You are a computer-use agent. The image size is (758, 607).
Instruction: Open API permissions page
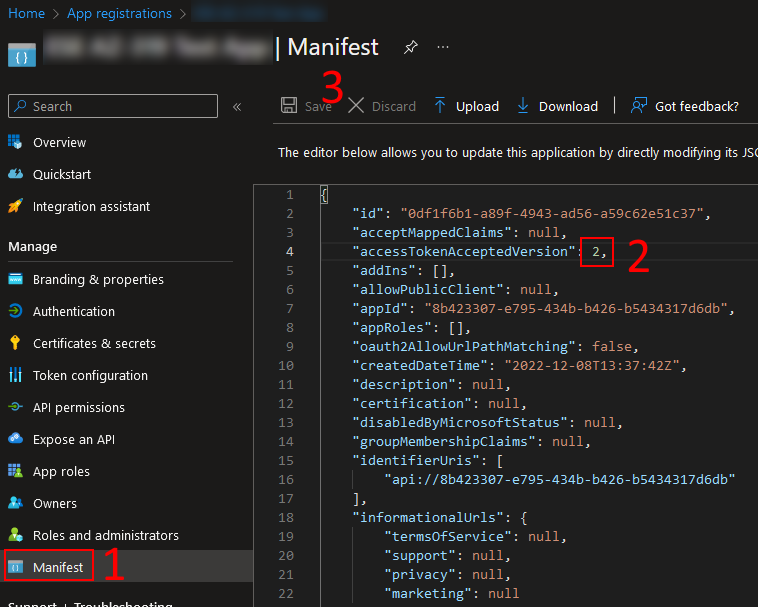(79, 407)
